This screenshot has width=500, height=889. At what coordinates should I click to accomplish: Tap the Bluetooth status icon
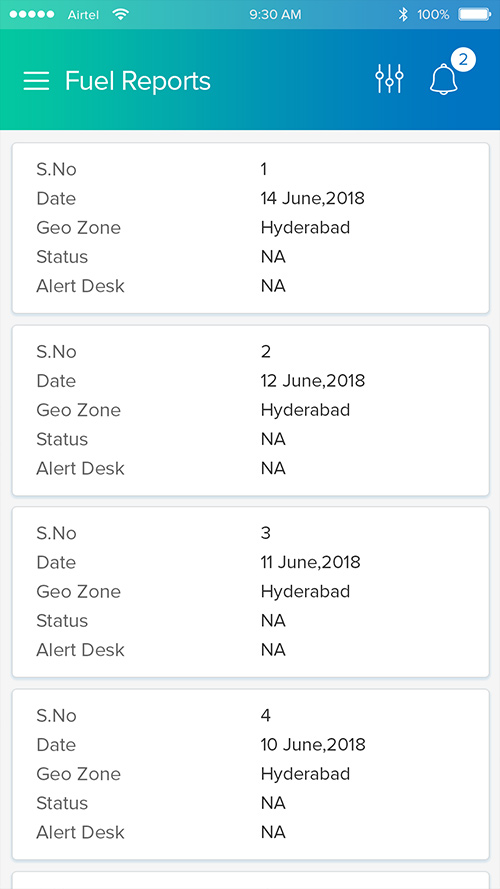pos(403,15)
